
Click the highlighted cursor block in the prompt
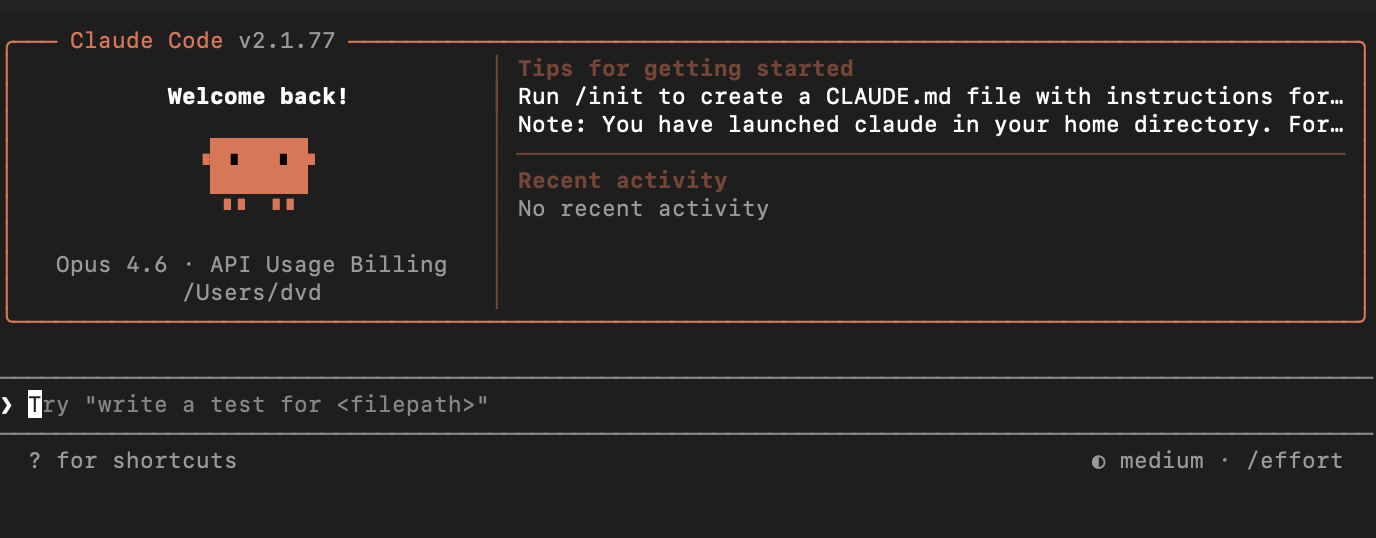coord(35,404)
